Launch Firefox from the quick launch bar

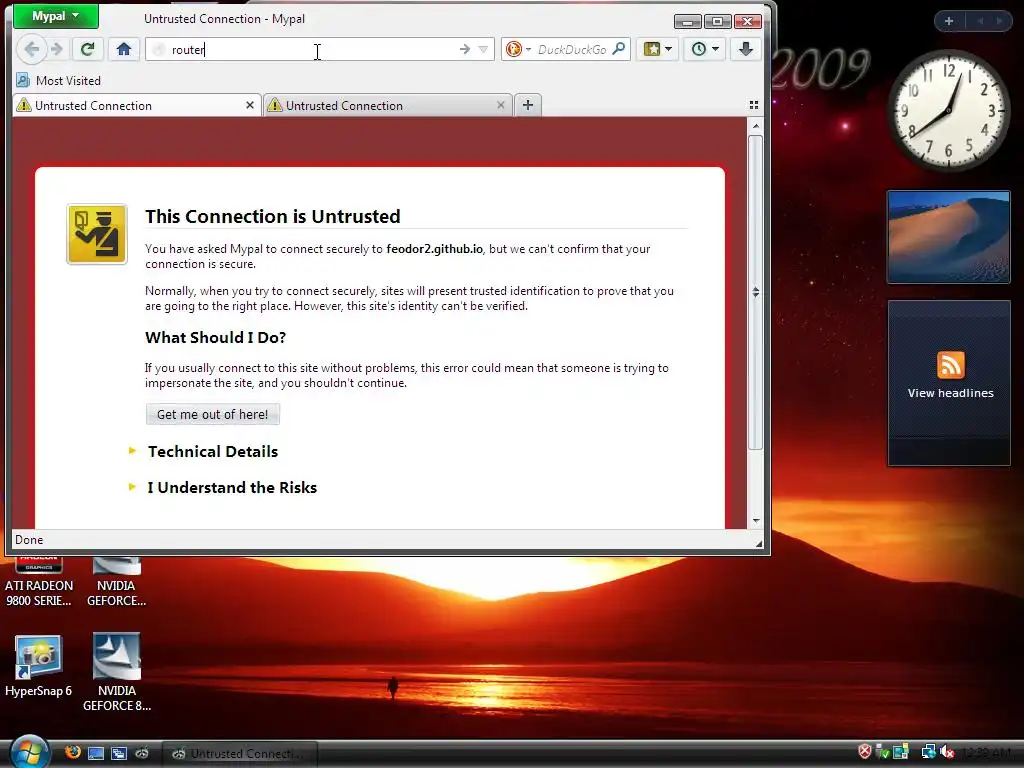click(x=72, y=753)
